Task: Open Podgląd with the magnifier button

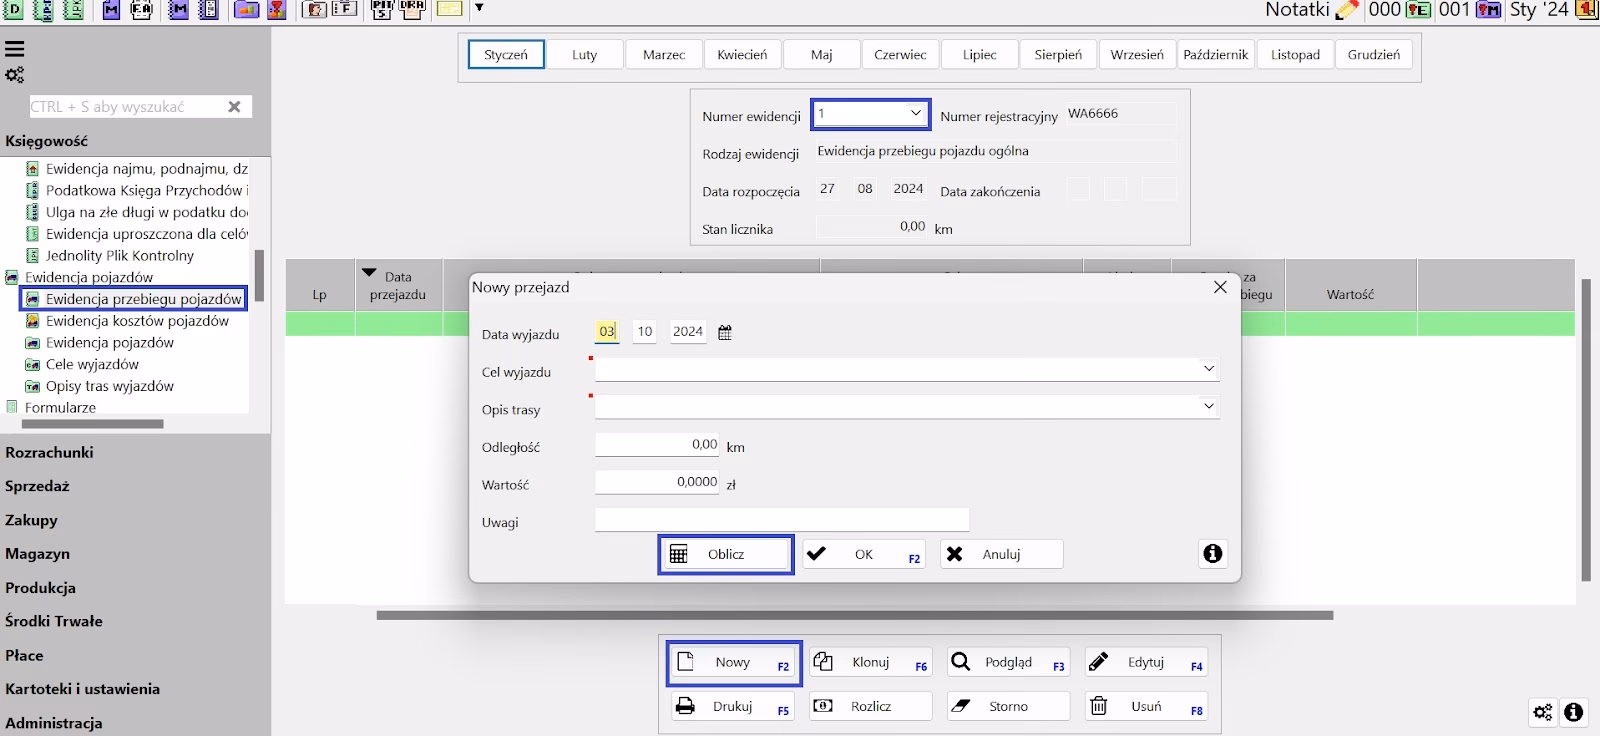Action: coord(1008,662)
